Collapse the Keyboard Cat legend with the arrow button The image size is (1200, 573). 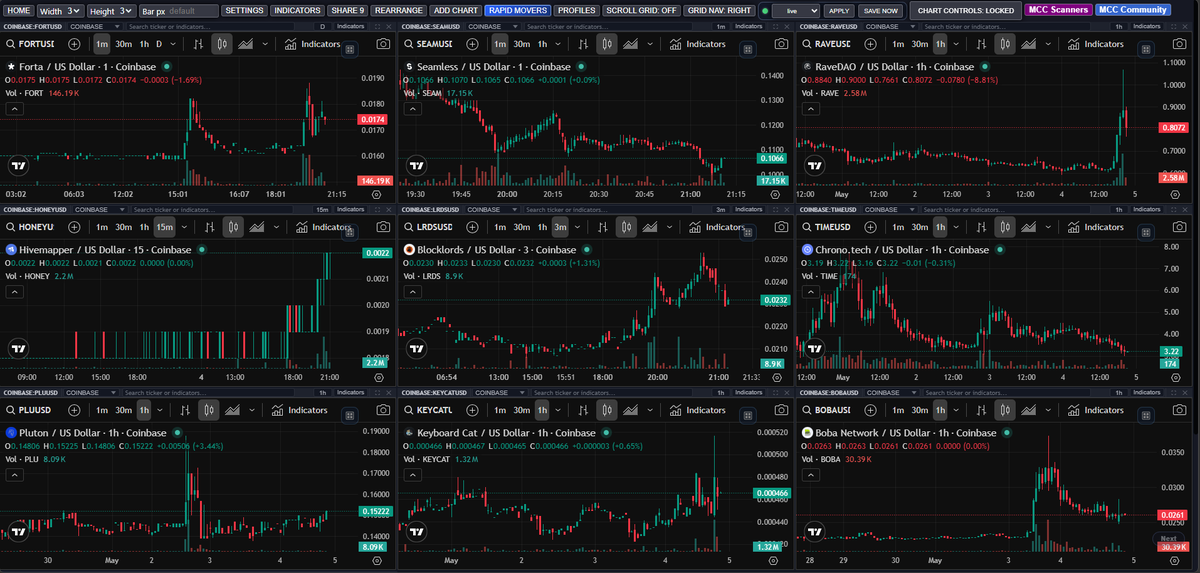coord(411,475)
